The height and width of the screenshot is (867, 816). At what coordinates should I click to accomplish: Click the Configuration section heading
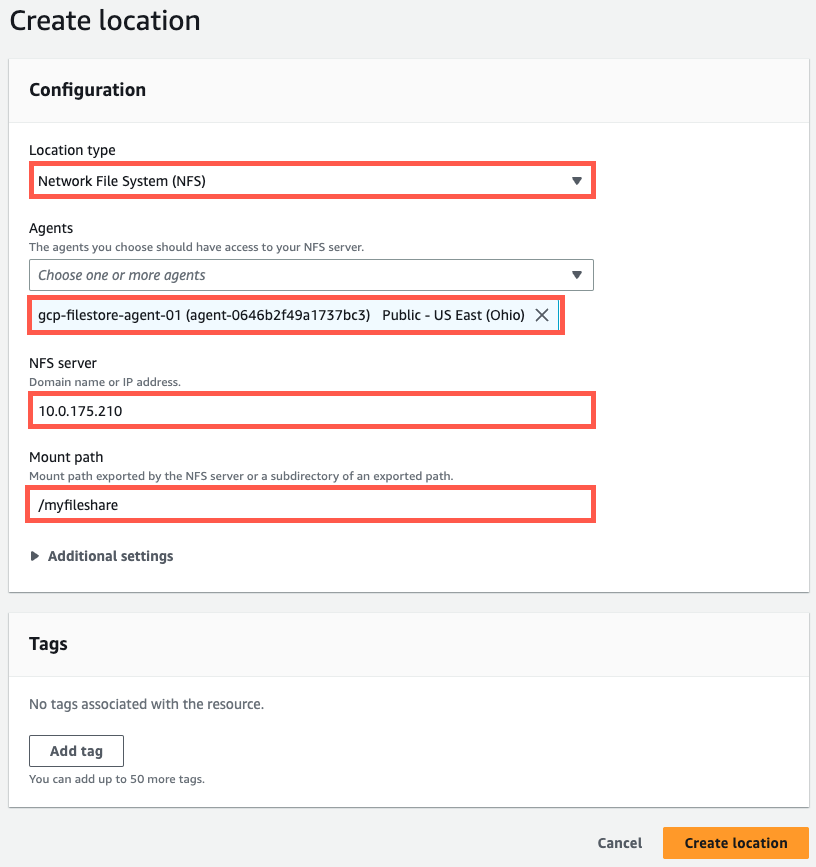(87, 90)
